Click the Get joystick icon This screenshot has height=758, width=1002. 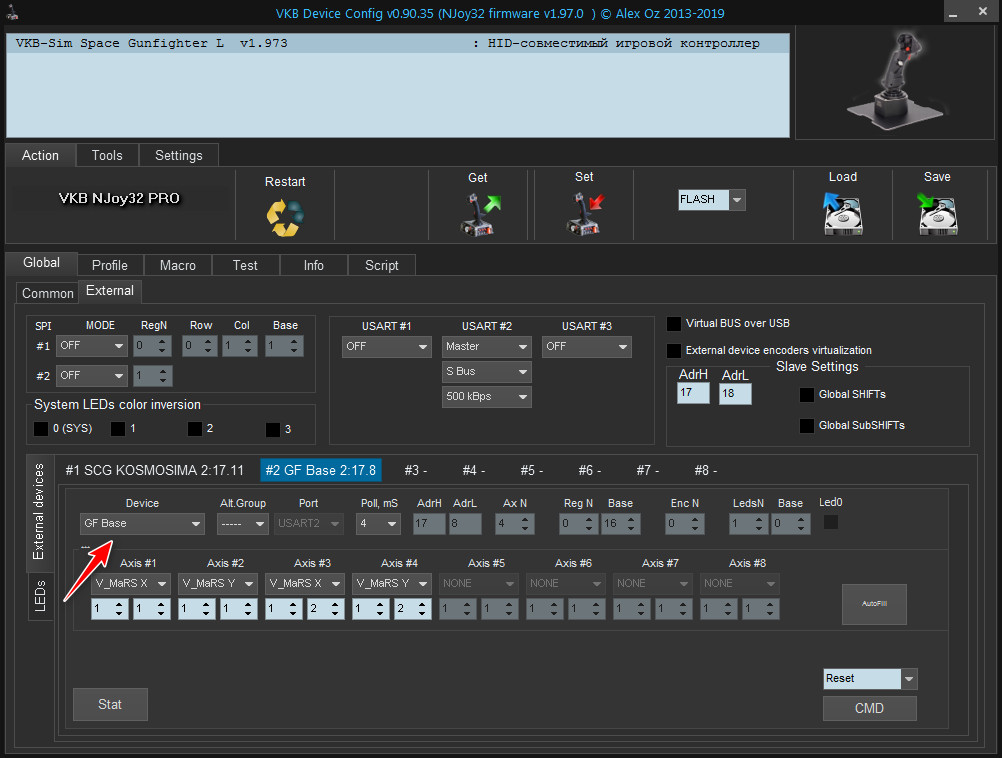(480, 214)
